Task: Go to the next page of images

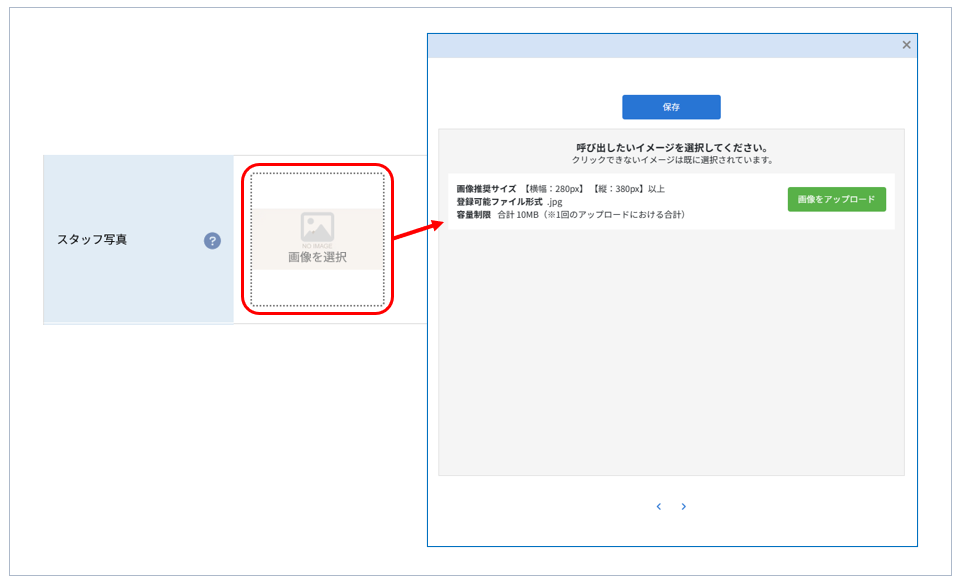Action: [683, 507]
